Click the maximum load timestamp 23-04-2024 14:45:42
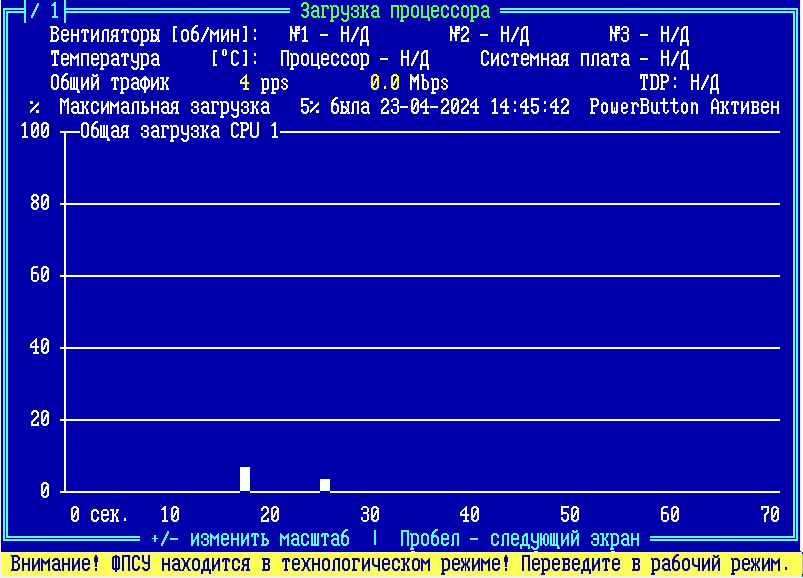 point(475,107)
